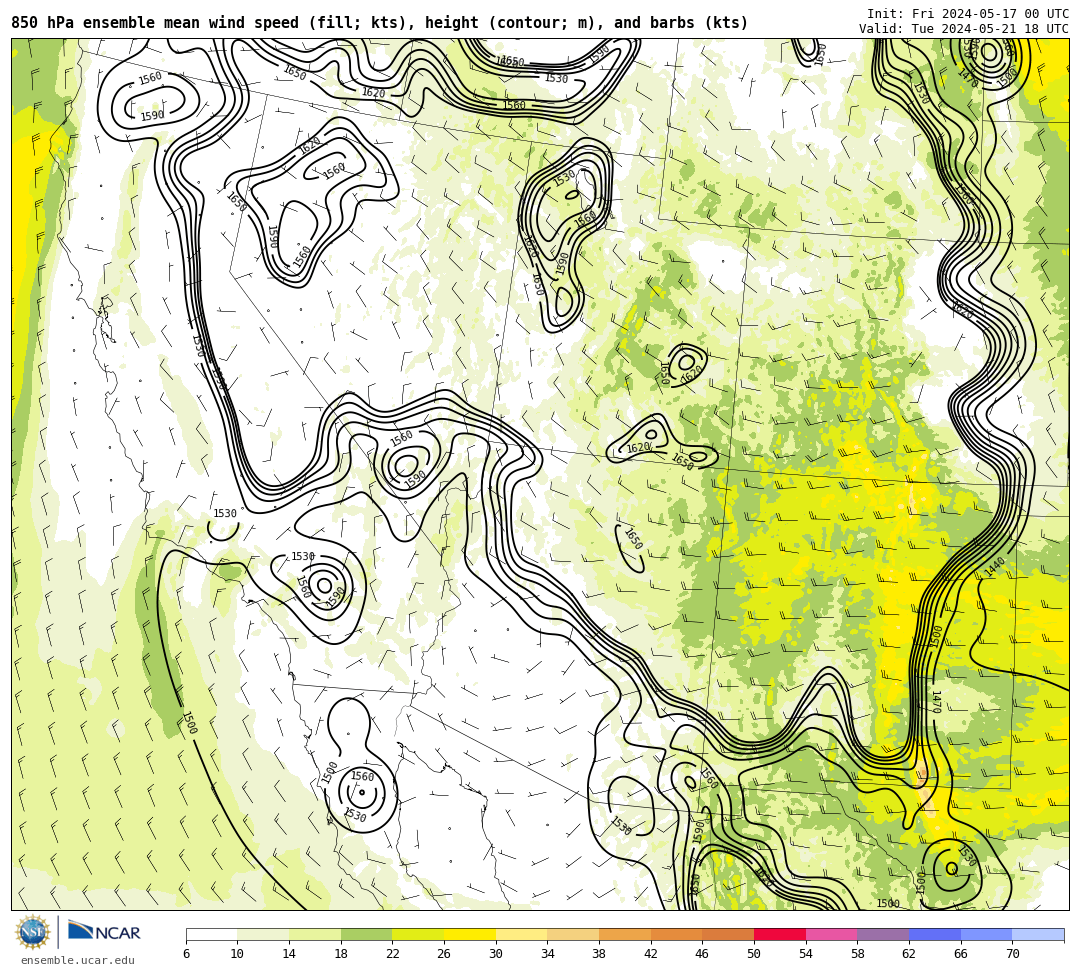Click the colorbar tick label 50
The width and height of the screenshot is (1080, 973).
pos(754,954)
